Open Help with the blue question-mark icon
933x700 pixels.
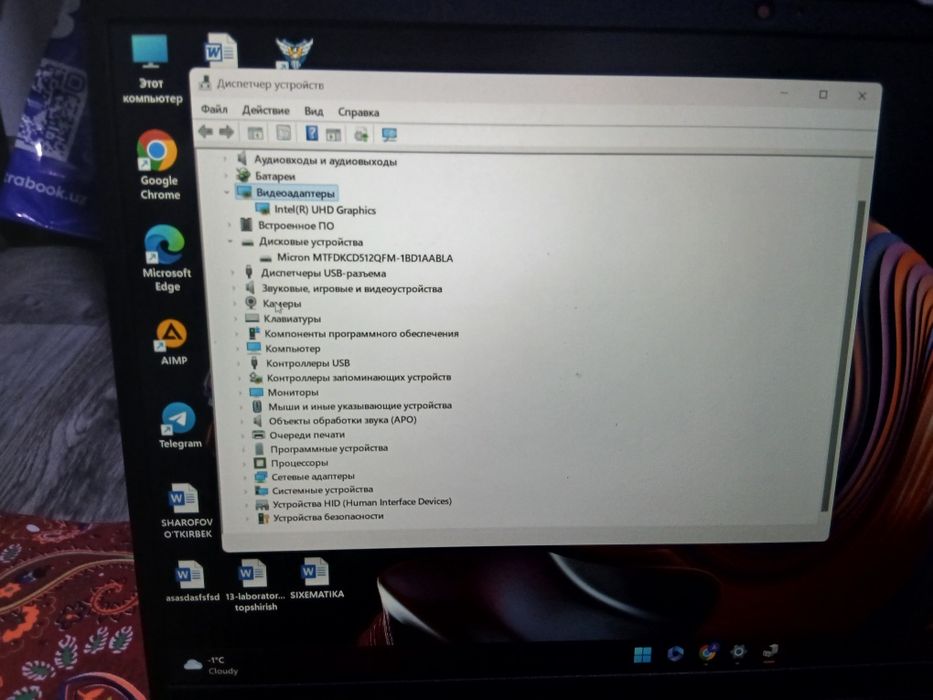point(311,133)
